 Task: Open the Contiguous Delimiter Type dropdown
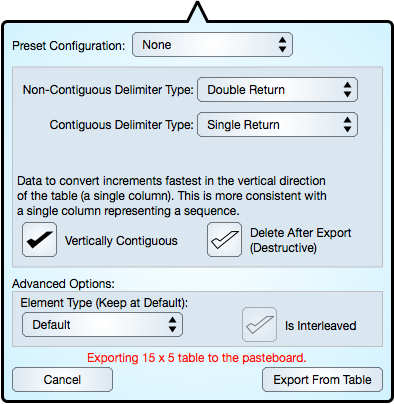tap(277, 125)
